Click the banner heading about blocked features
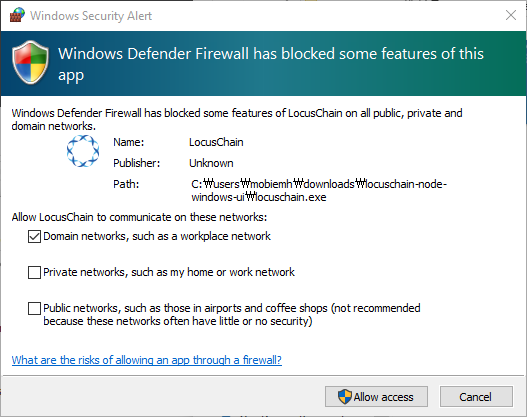 (x=271, y=64)
